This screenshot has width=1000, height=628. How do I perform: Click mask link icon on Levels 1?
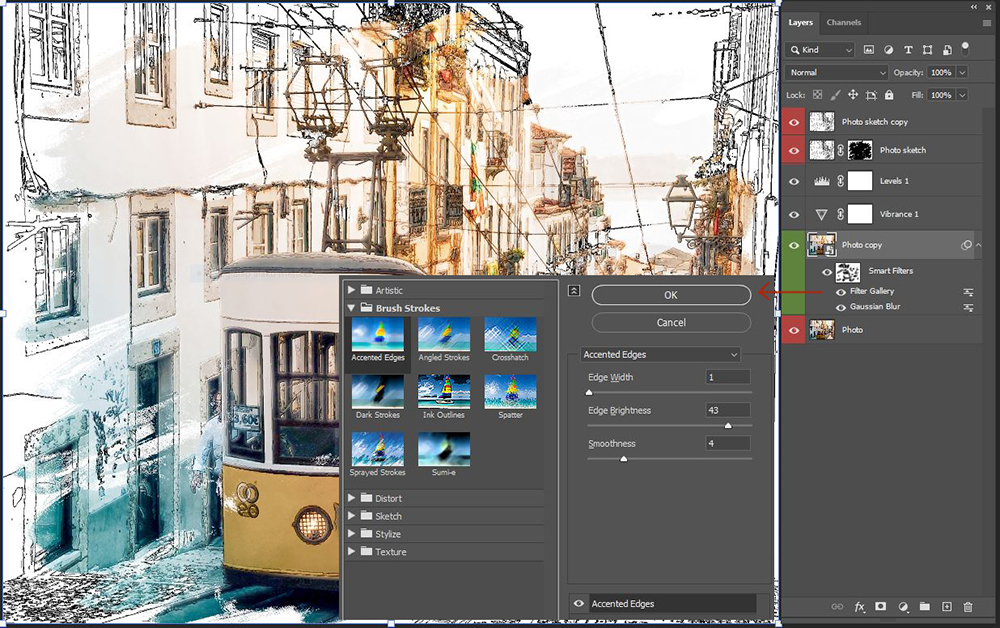coord(841,181)
